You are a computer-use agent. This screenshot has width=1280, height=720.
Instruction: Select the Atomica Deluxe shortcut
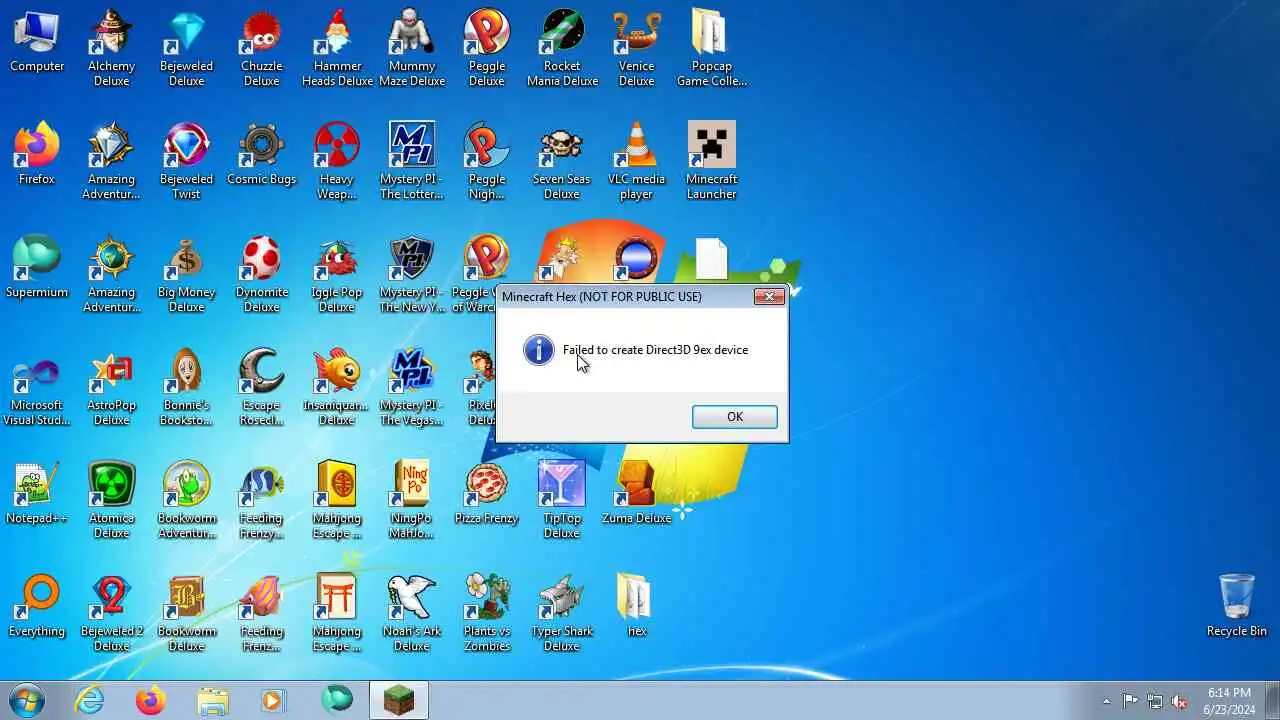pos(112,500)
